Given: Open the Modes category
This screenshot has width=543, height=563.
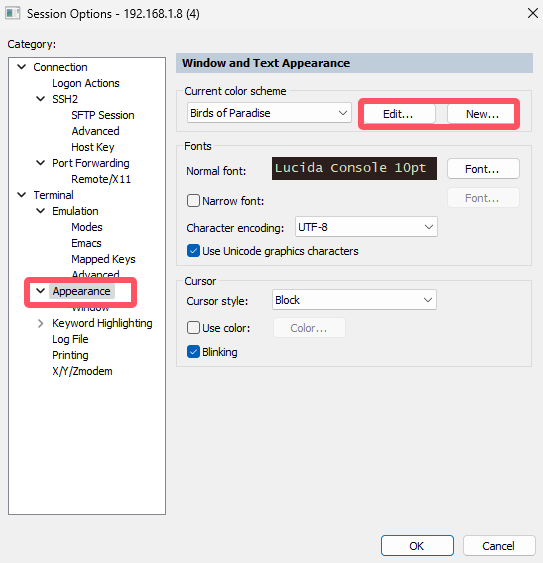Looking at the screenshot, I should tap(87, 227).
